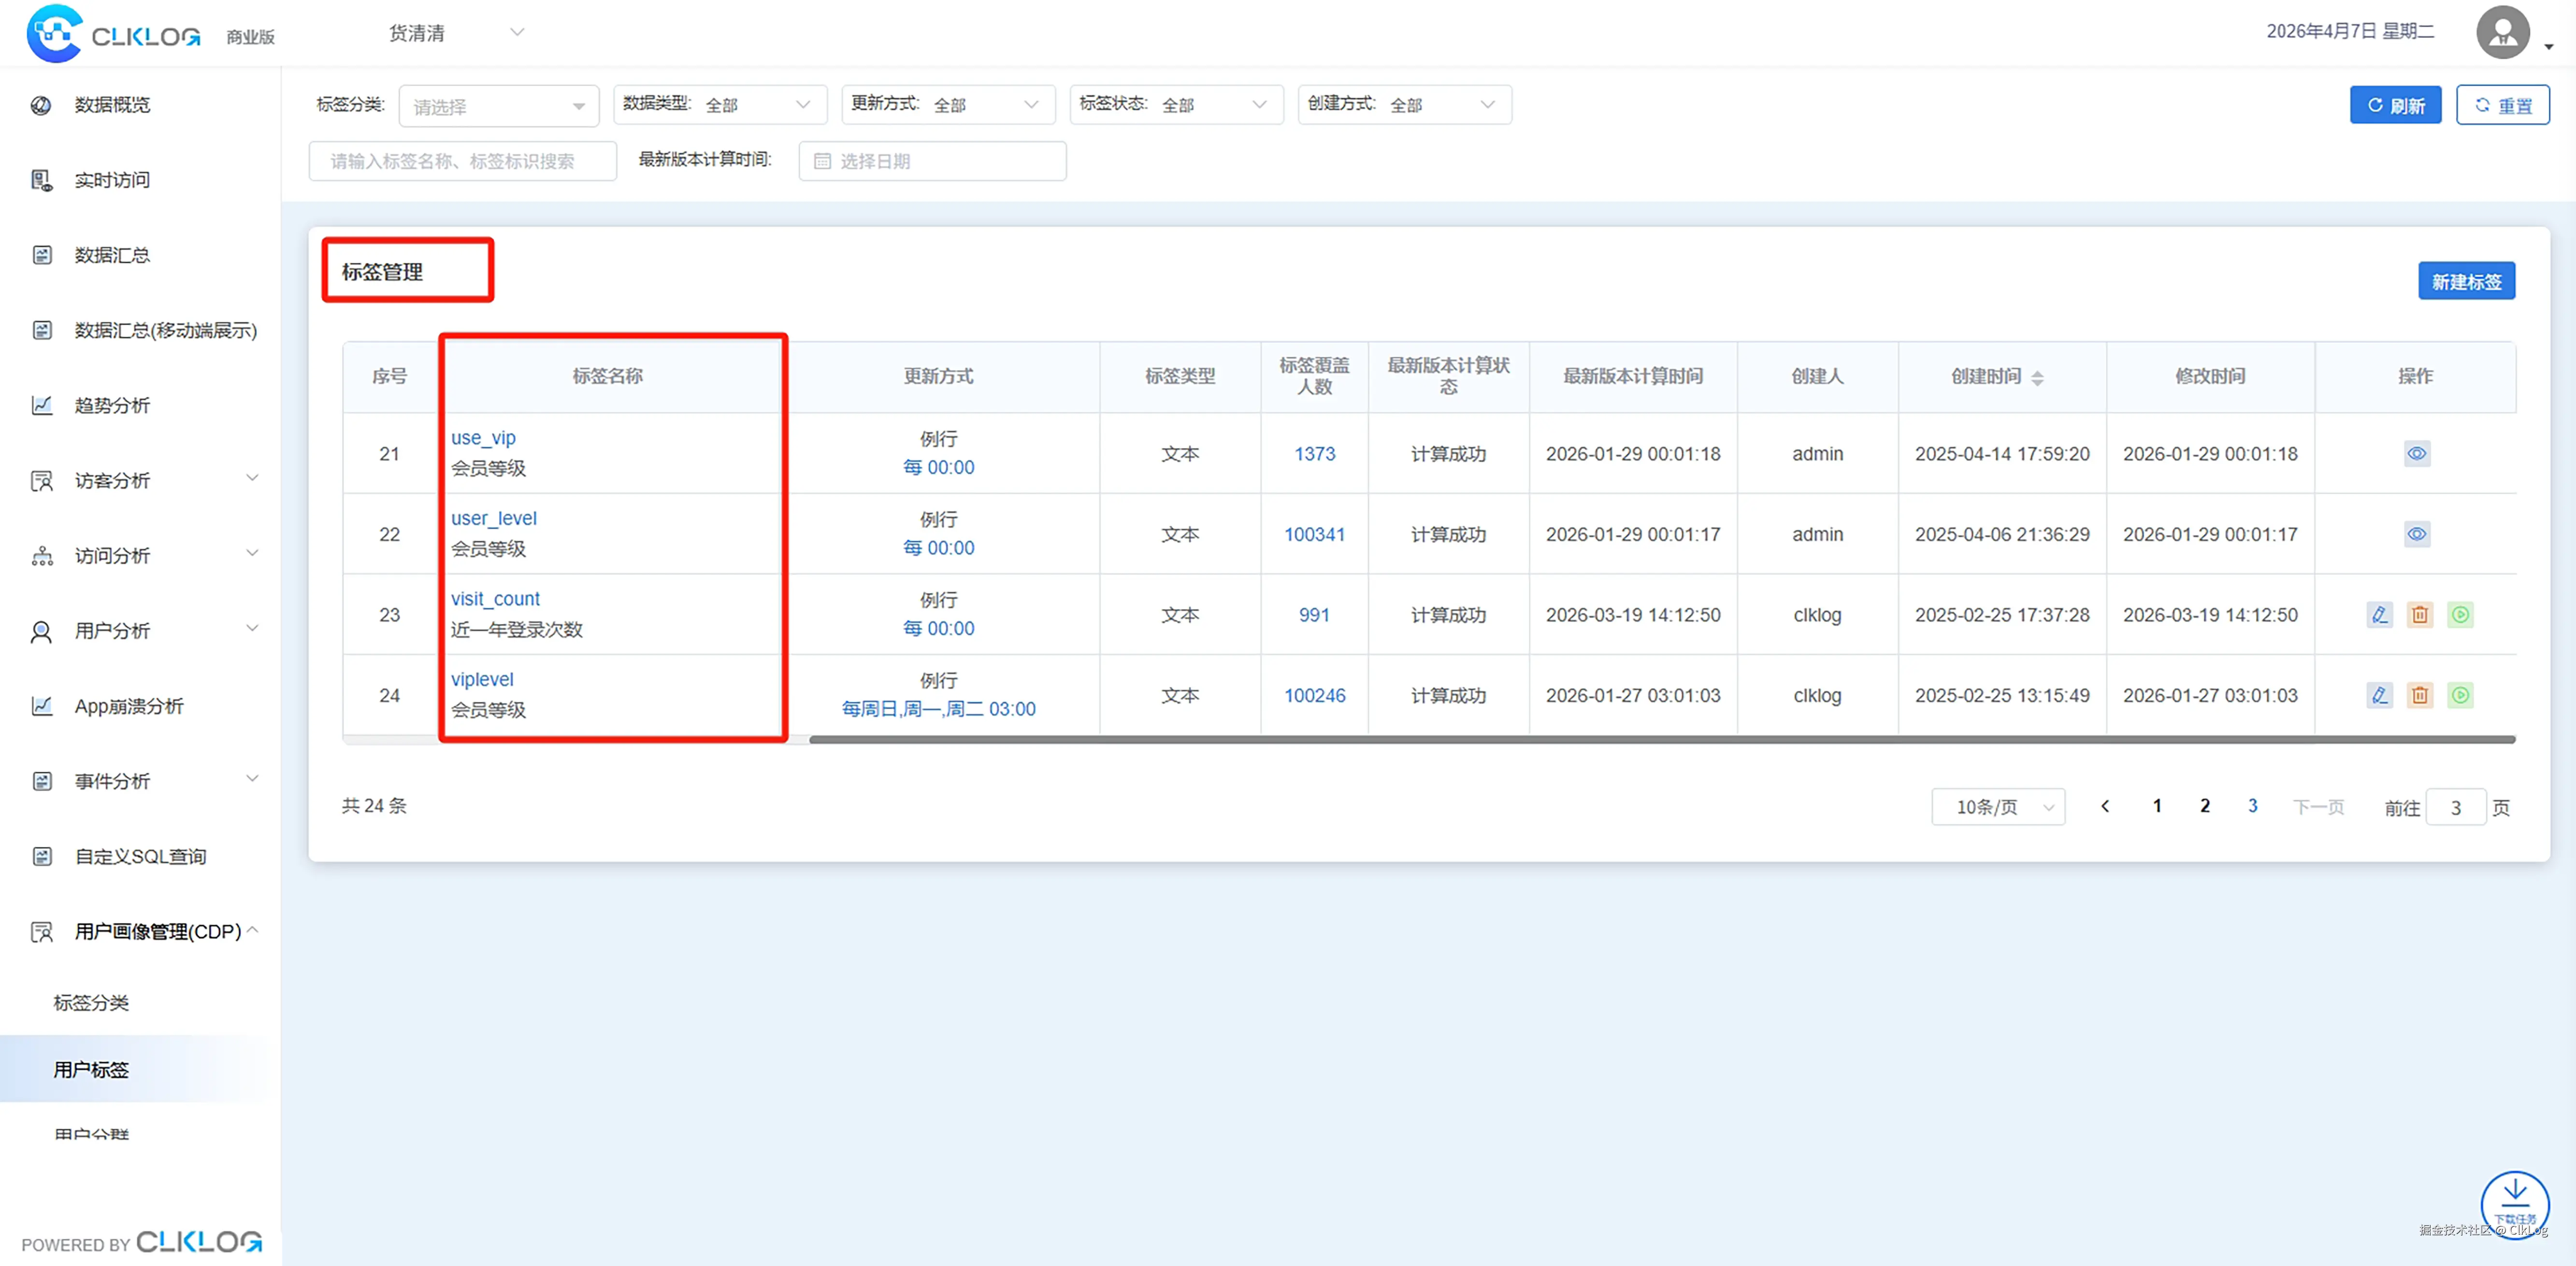Screen dimensions: 2576x1266
Task: Click the previous page arrow
Action: [x=2105, y=806]
